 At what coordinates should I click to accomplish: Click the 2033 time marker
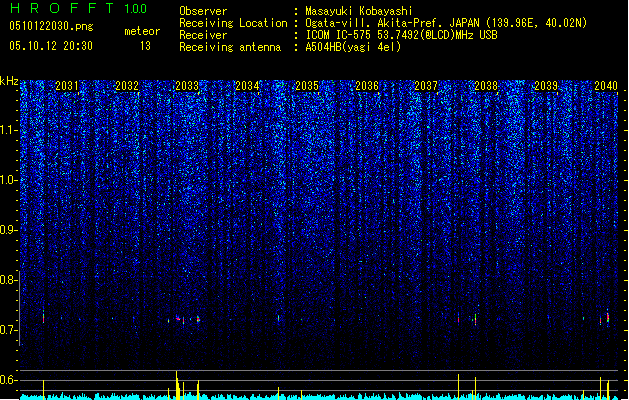coord(187,86)
